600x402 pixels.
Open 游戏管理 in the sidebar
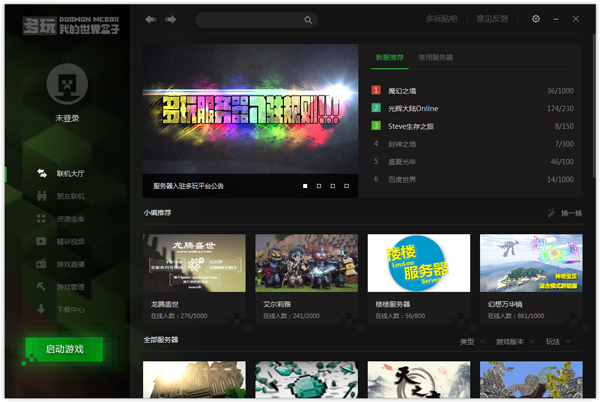pyautogui.click(x=70, y=287)
